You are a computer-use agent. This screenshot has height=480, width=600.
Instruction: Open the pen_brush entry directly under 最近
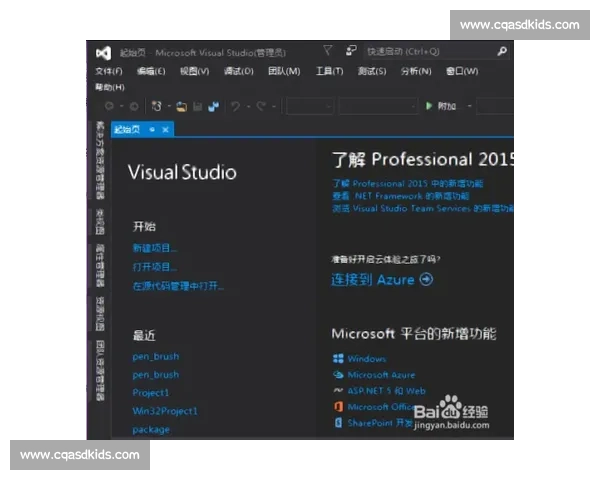(155, 357)
